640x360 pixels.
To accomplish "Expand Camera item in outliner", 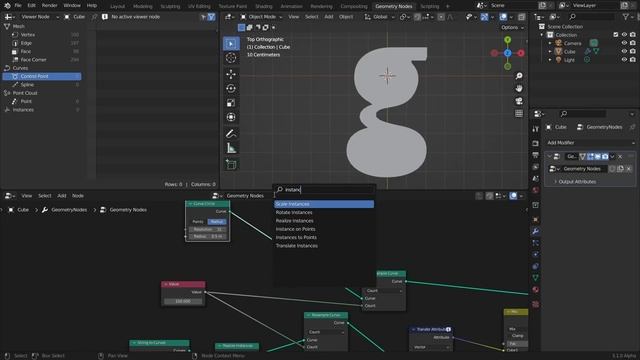I will coord(550,43).
